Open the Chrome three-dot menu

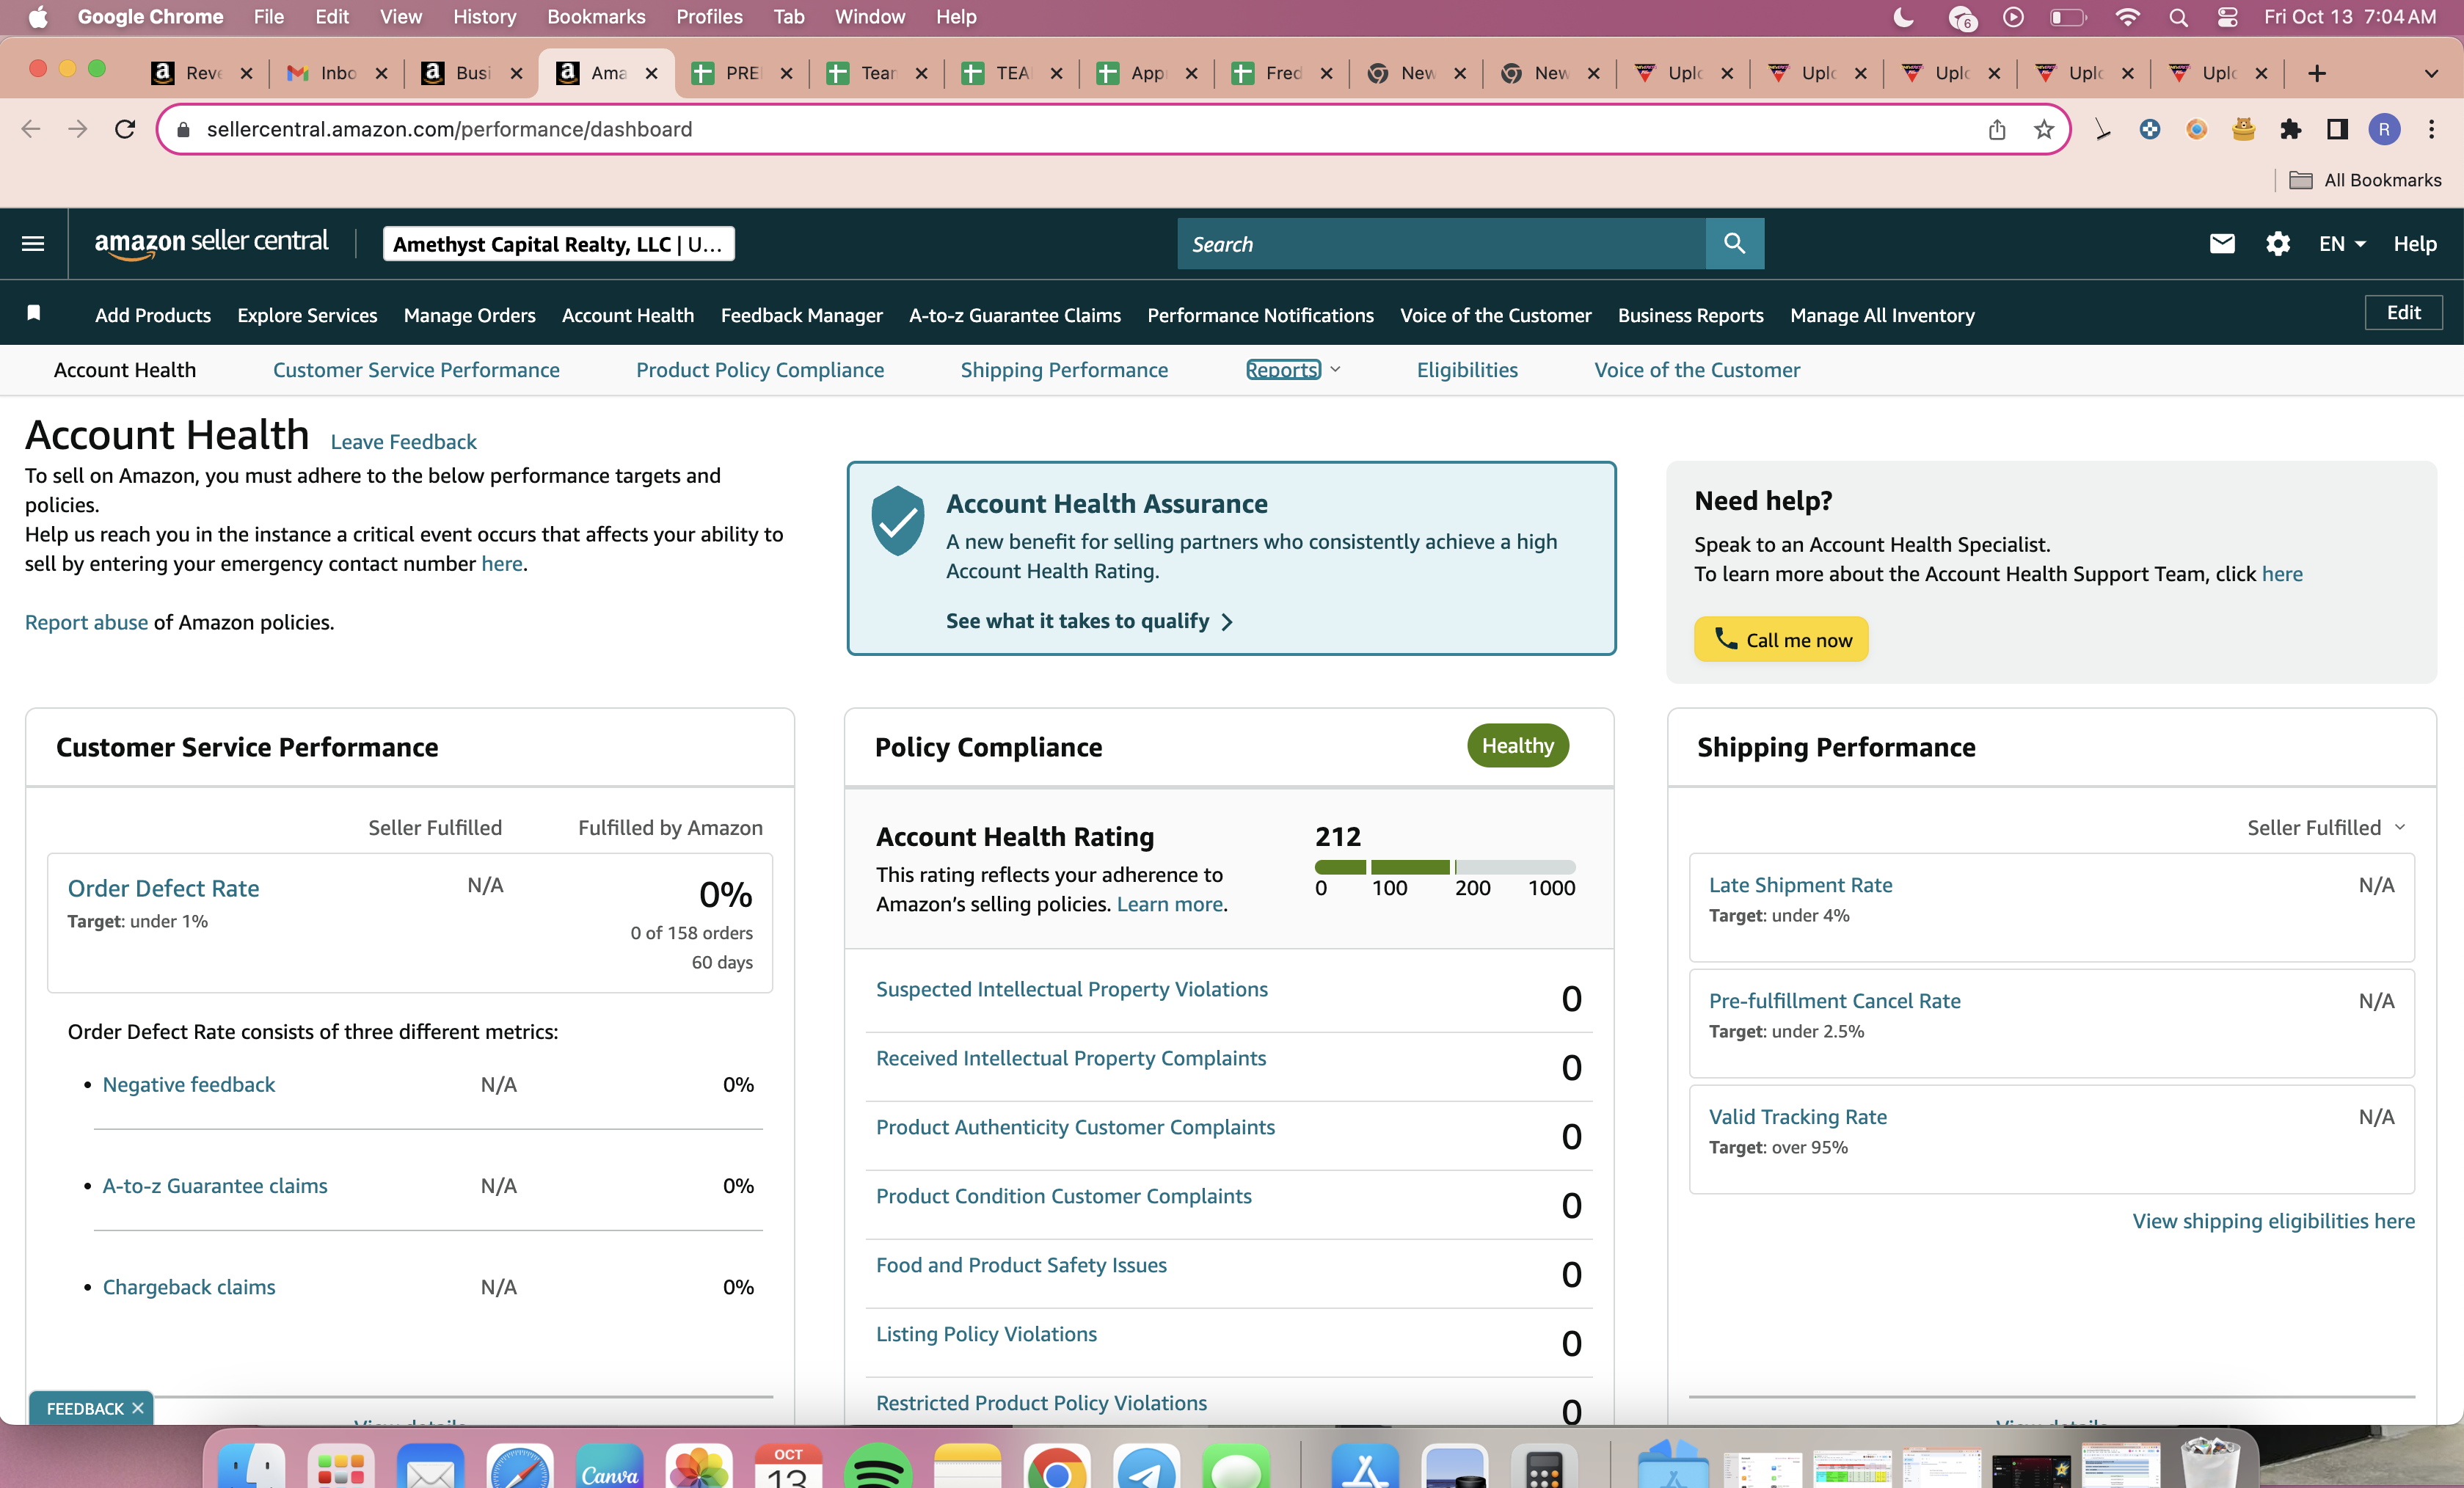point(2431,129)
